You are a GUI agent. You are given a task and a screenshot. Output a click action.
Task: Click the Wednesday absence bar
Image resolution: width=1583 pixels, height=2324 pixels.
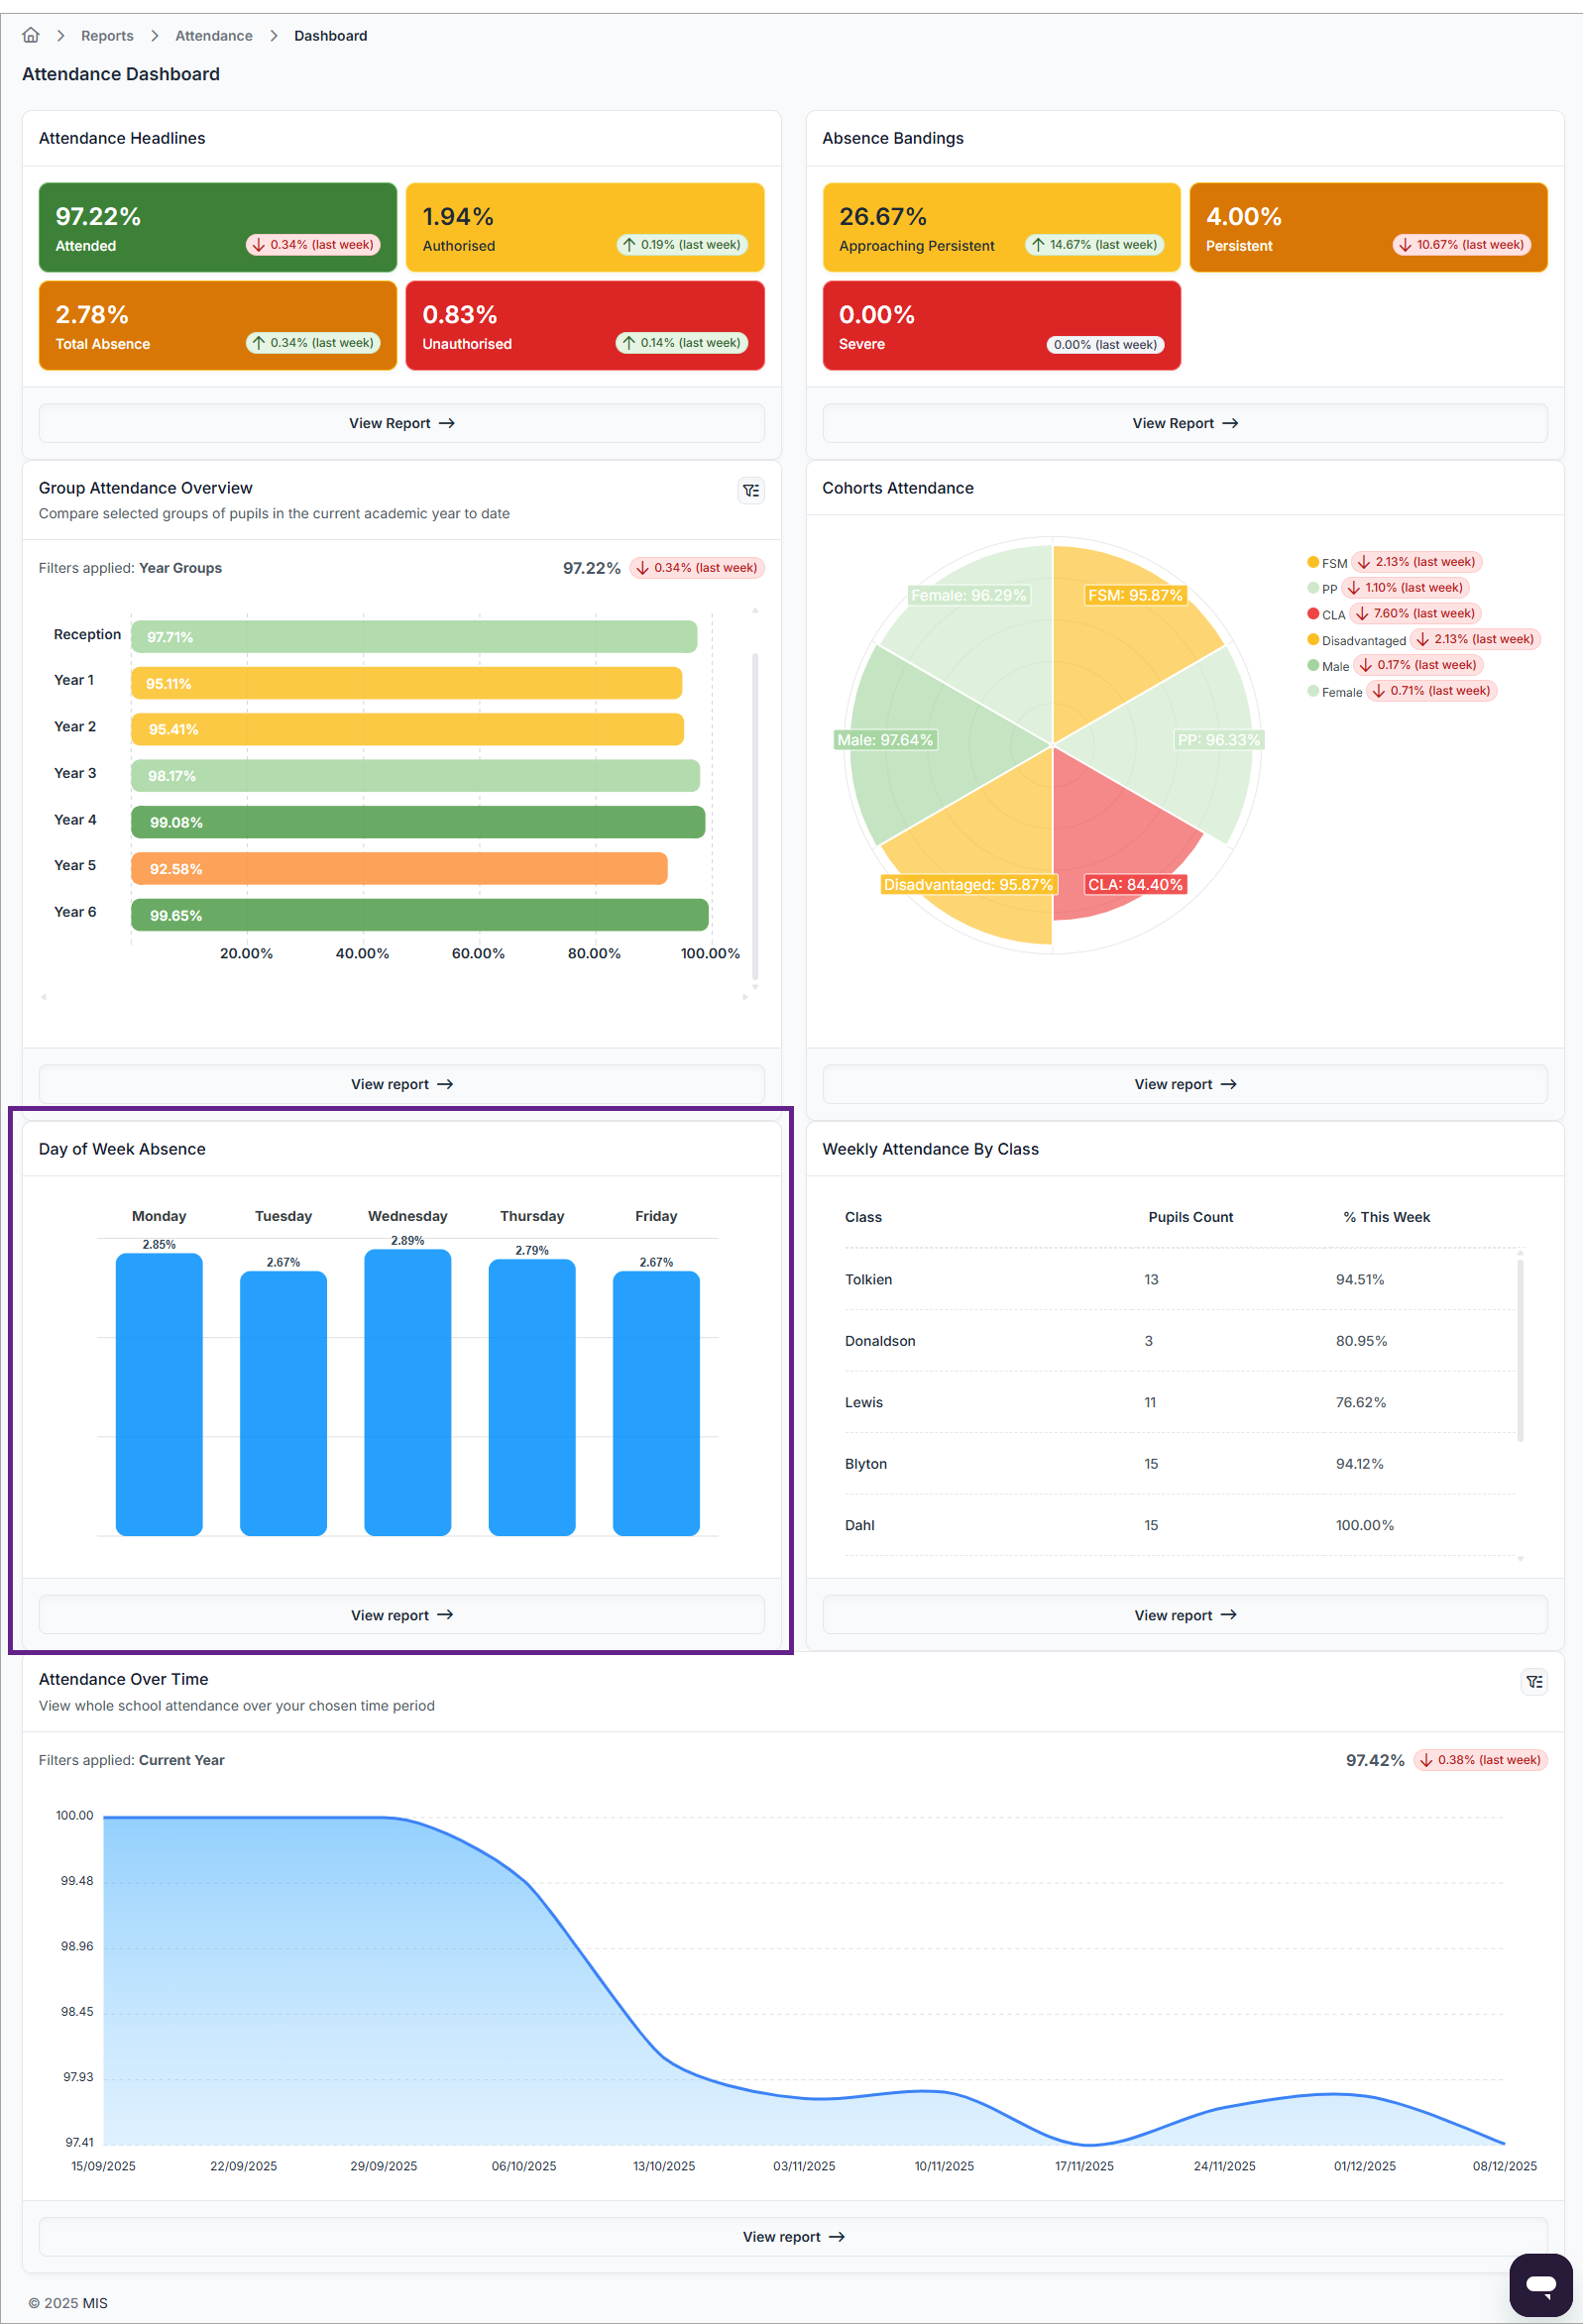coord(407,1391)
